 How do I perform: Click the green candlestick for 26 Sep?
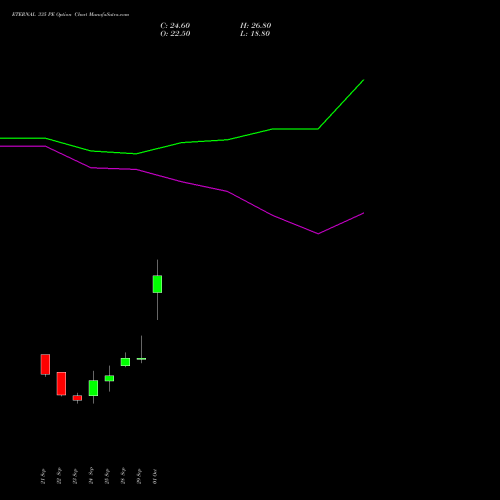pos(125,362)
